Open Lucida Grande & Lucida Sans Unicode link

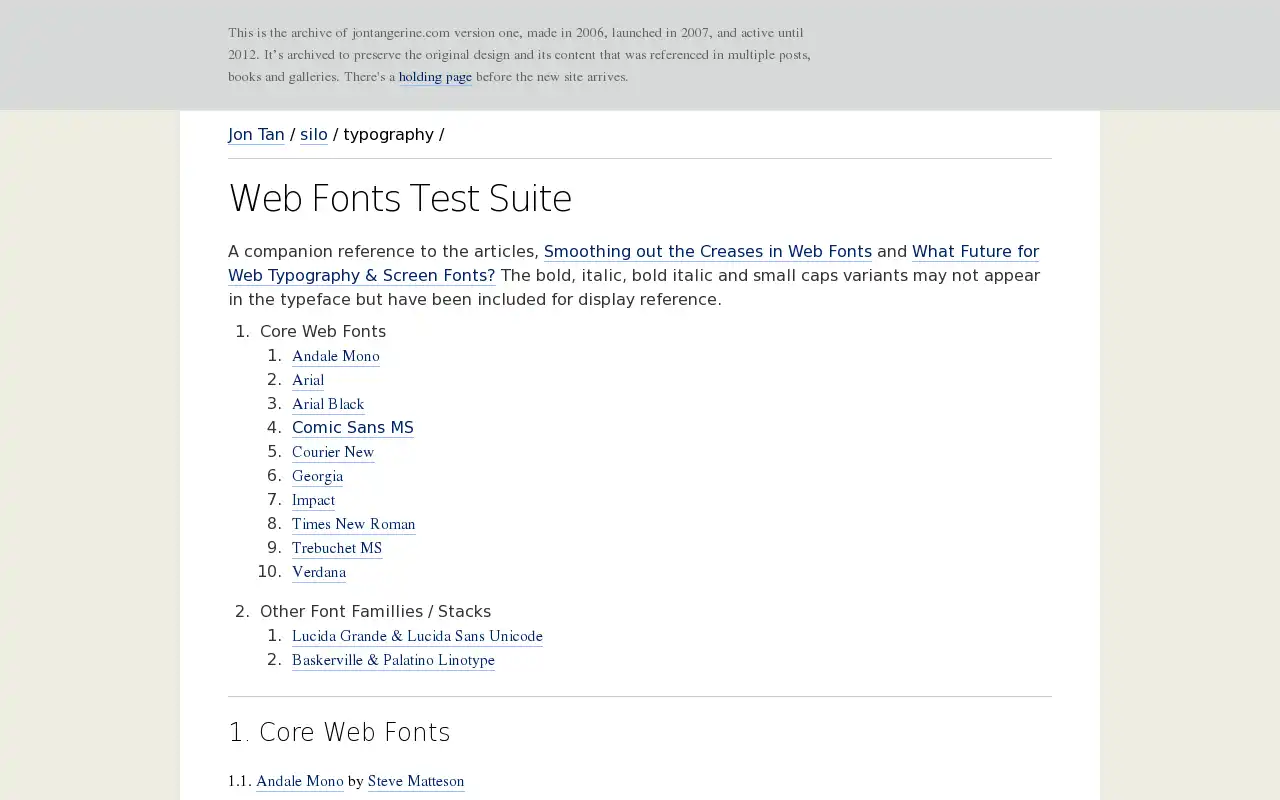pyautogui.click(x=417, y=636)
